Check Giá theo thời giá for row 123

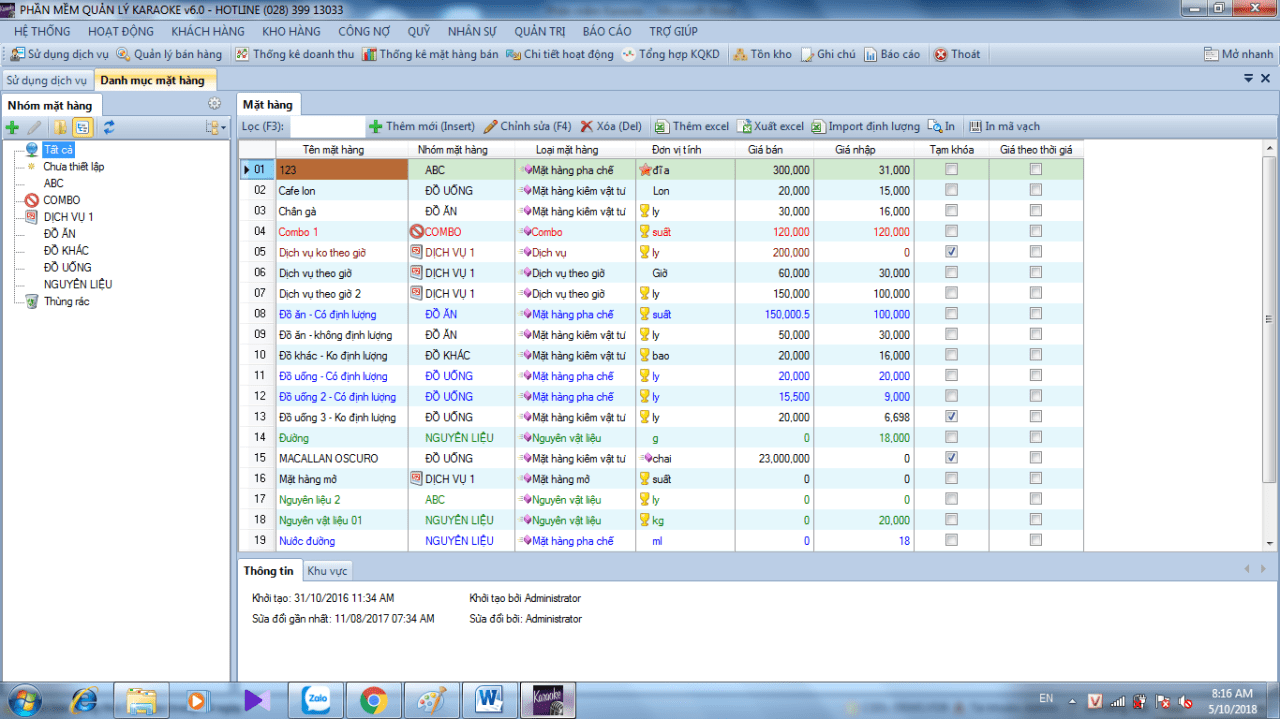coord(1036,170)
